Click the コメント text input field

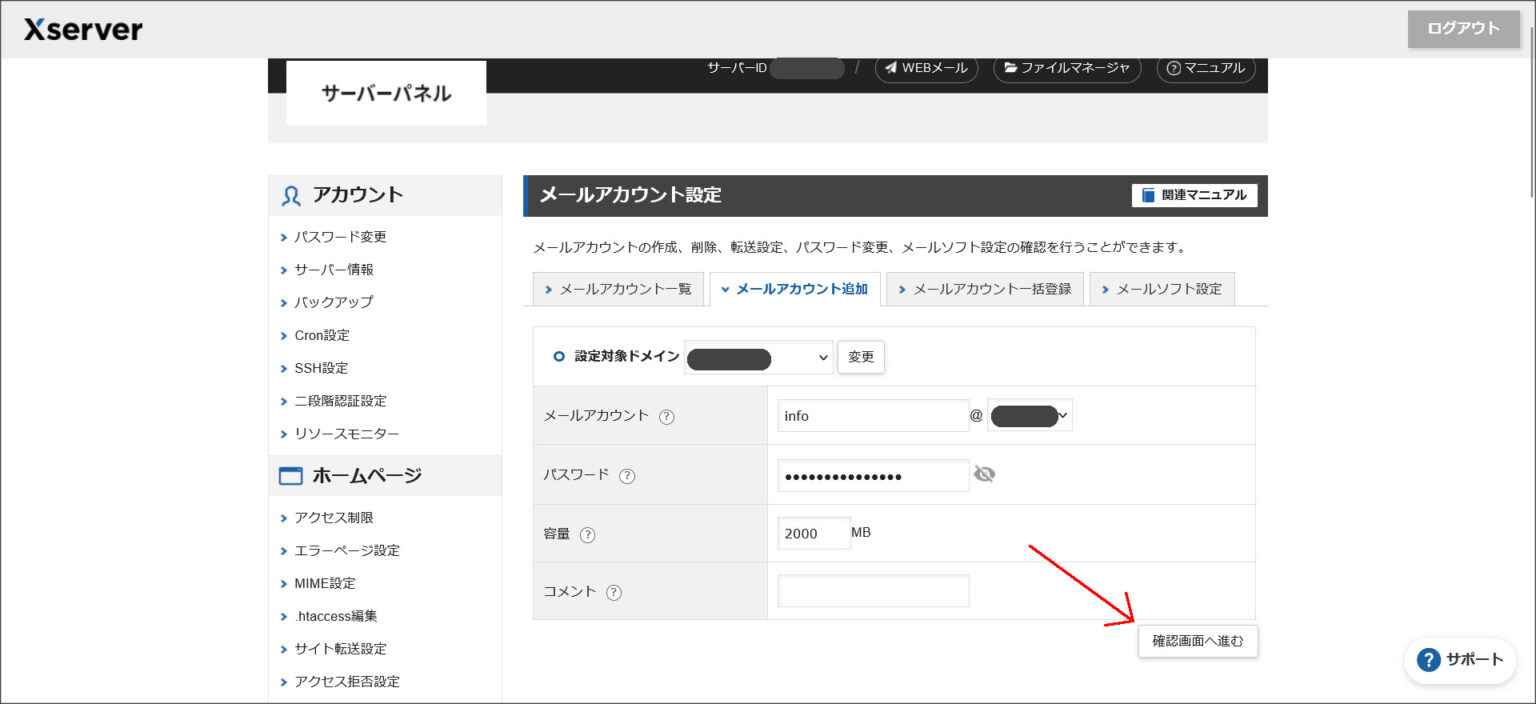[873, 591]
